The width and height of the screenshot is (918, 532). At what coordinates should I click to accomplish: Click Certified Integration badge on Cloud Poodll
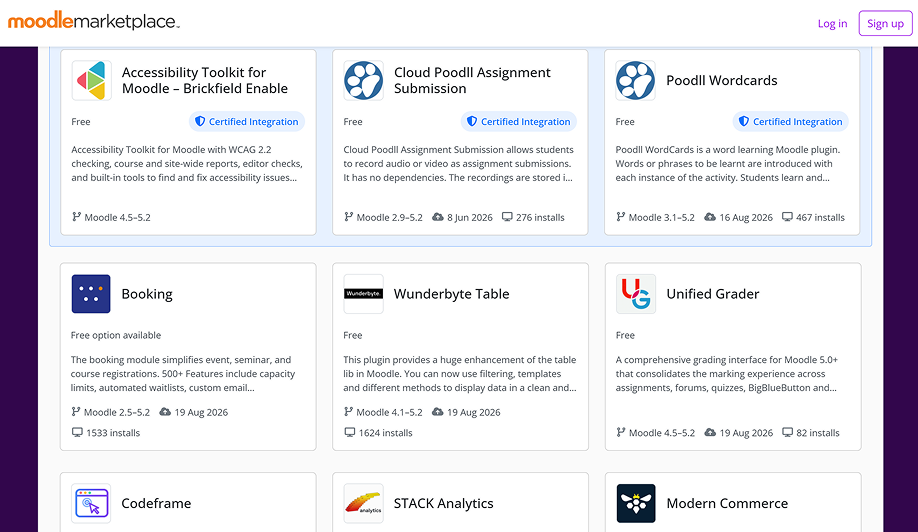519,122
